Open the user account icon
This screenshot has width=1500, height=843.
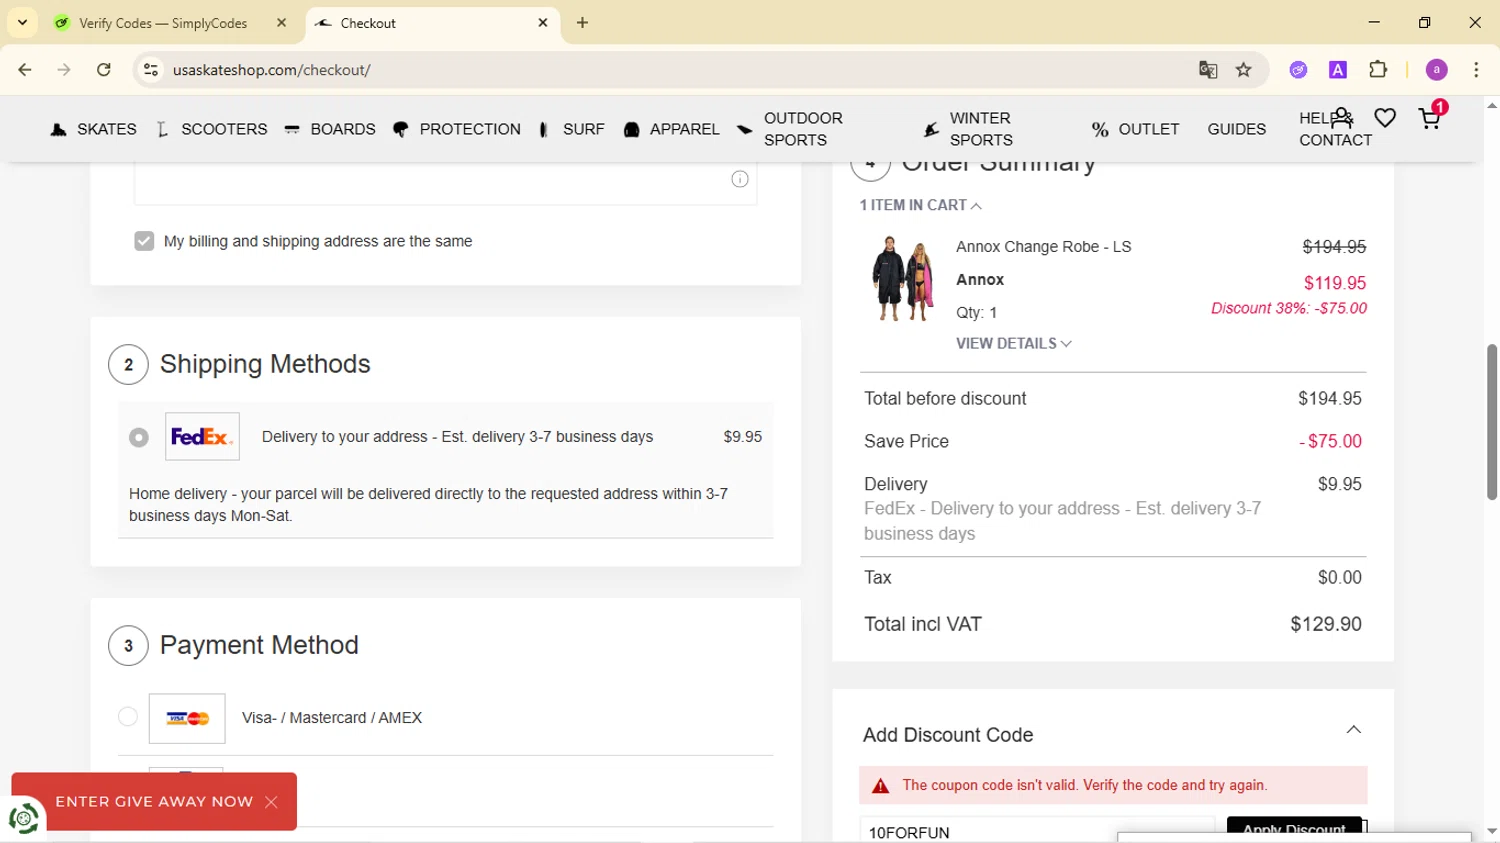click(1342, 118)
